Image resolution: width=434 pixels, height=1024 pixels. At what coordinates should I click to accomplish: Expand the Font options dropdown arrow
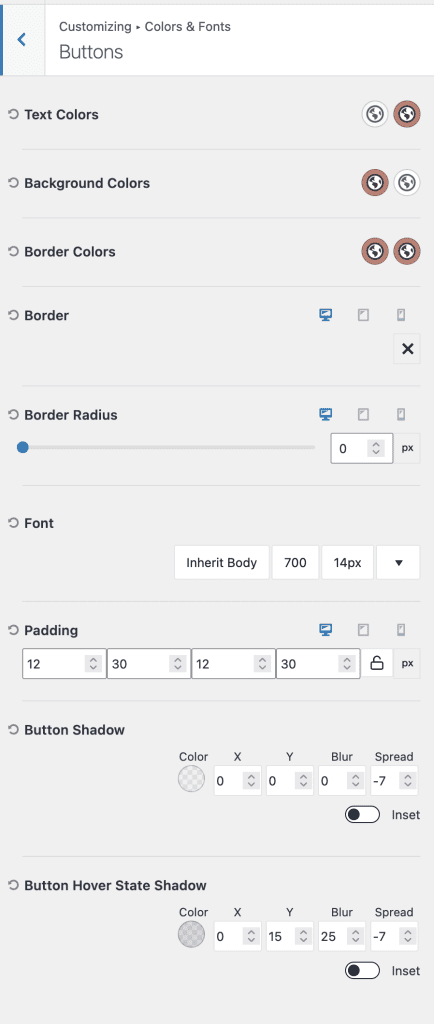(398, 563)
